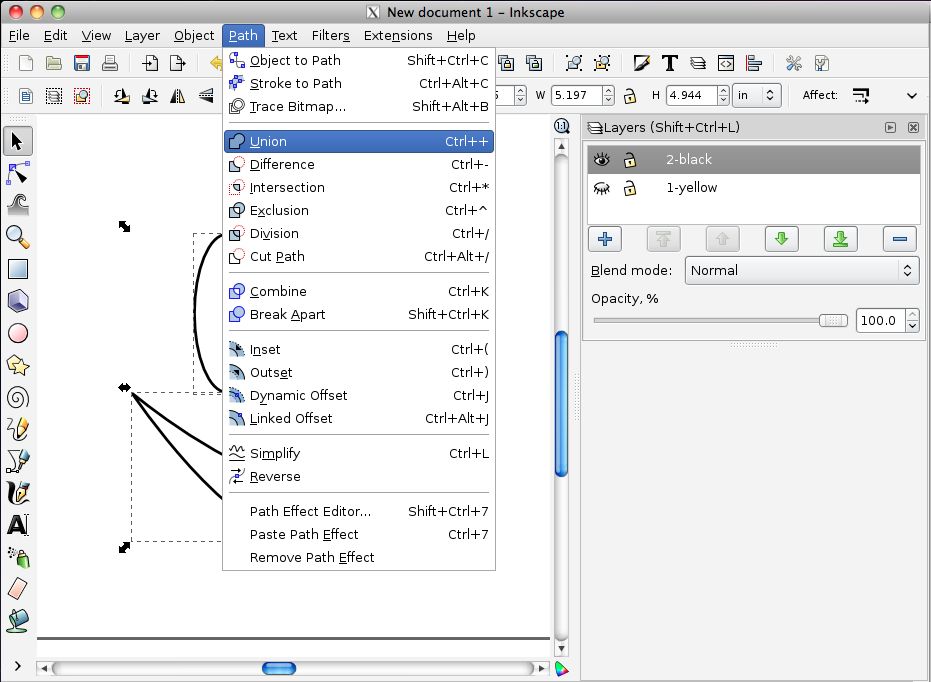
Task: Select the Zoom magnifier tool
Action: [x=17, y=237]
